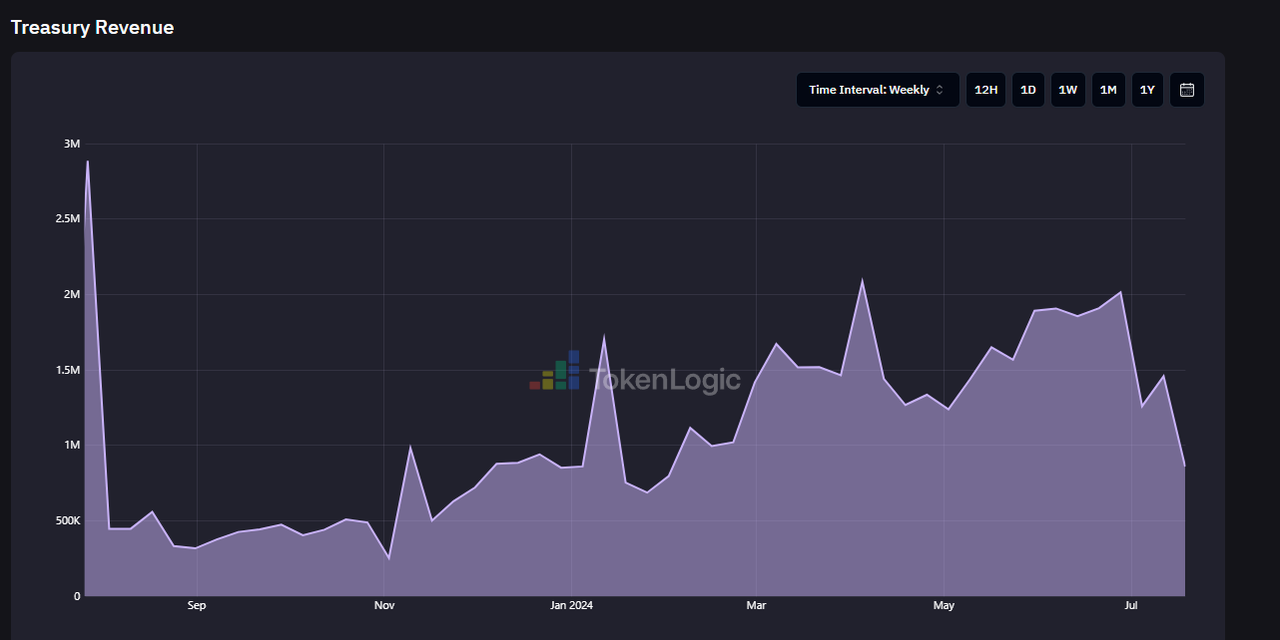Click the Nov x-axis label
Viewport: 1280px width, 640px height.
point(384,605)
